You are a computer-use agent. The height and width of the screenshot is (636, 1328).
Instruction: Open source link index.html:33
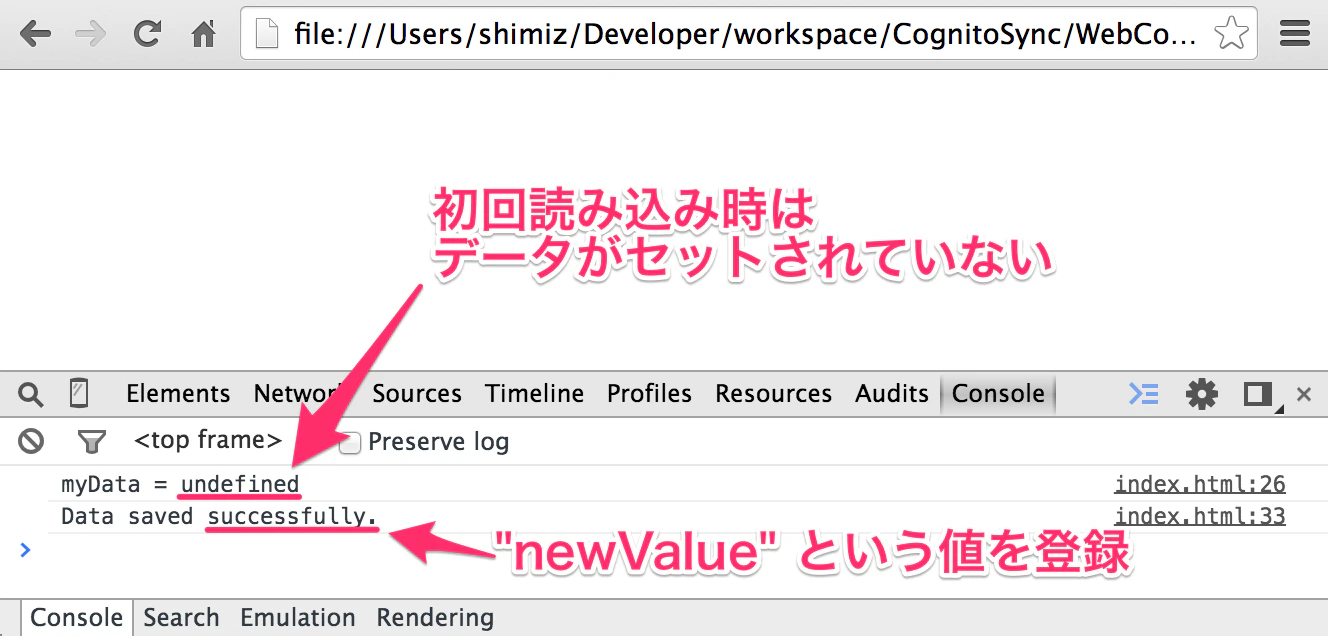1200,517
